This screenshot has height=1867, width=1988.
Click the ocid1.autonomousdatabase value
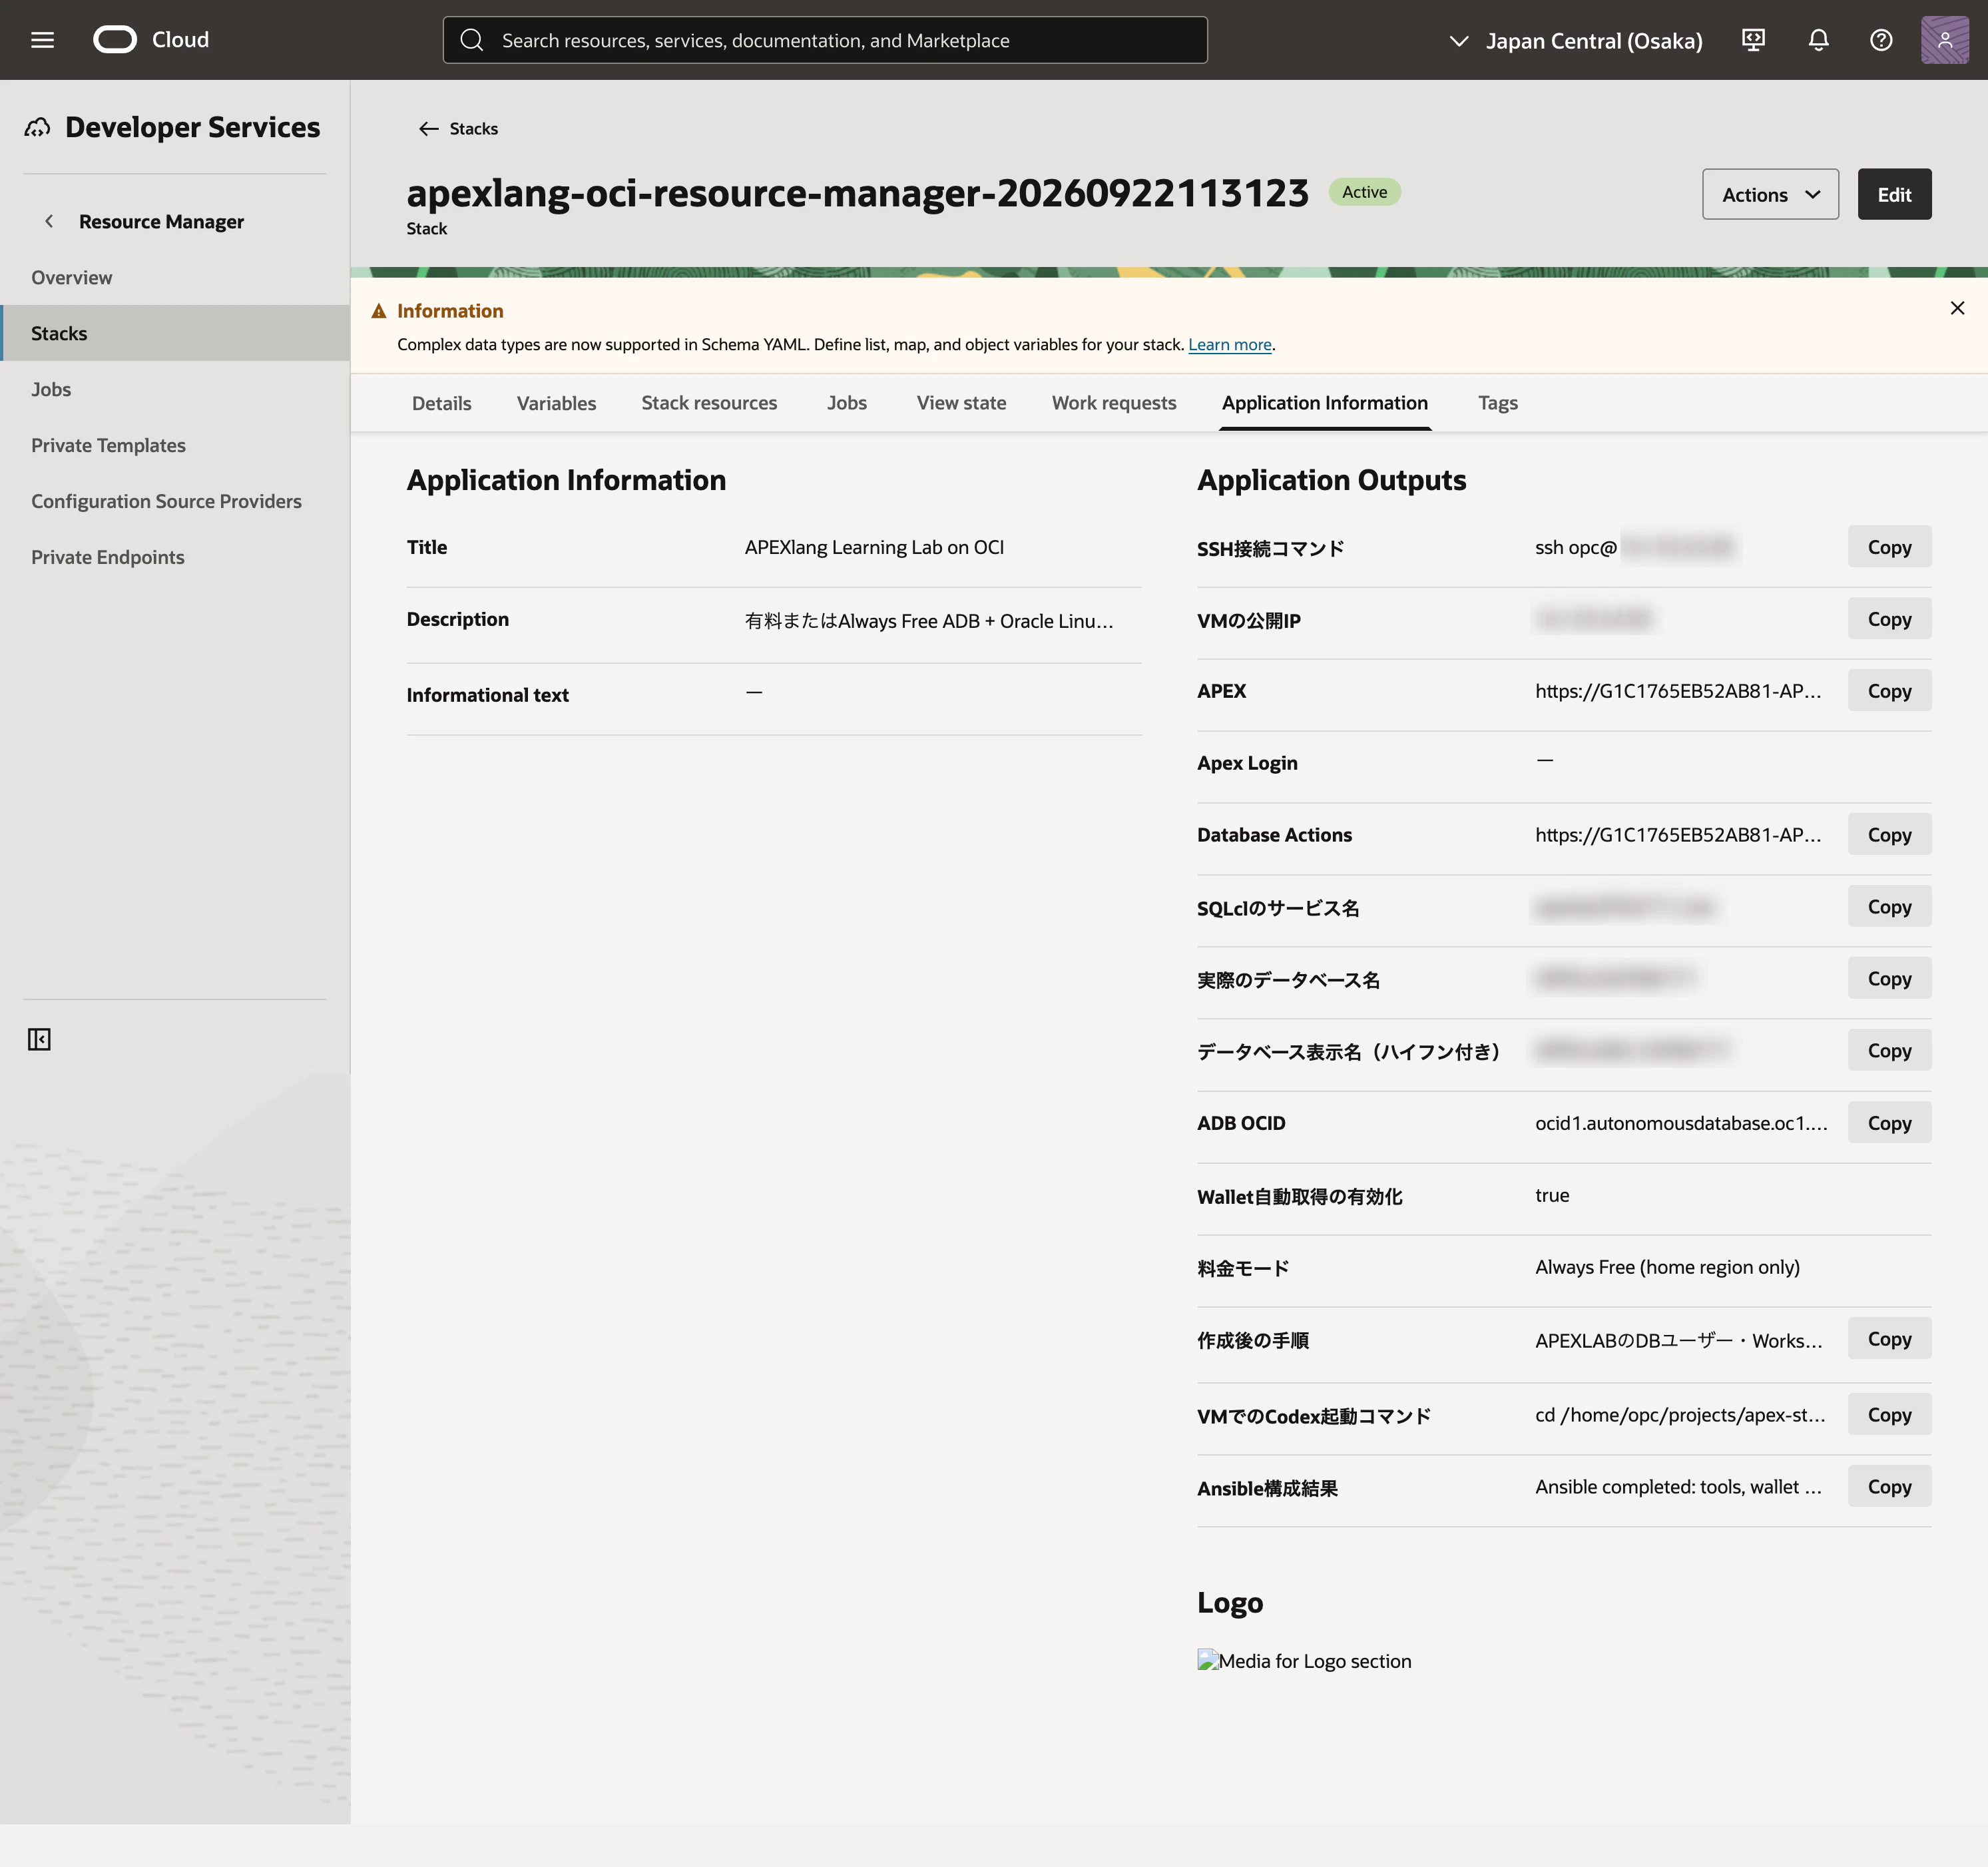[x=1681, y=1123]
